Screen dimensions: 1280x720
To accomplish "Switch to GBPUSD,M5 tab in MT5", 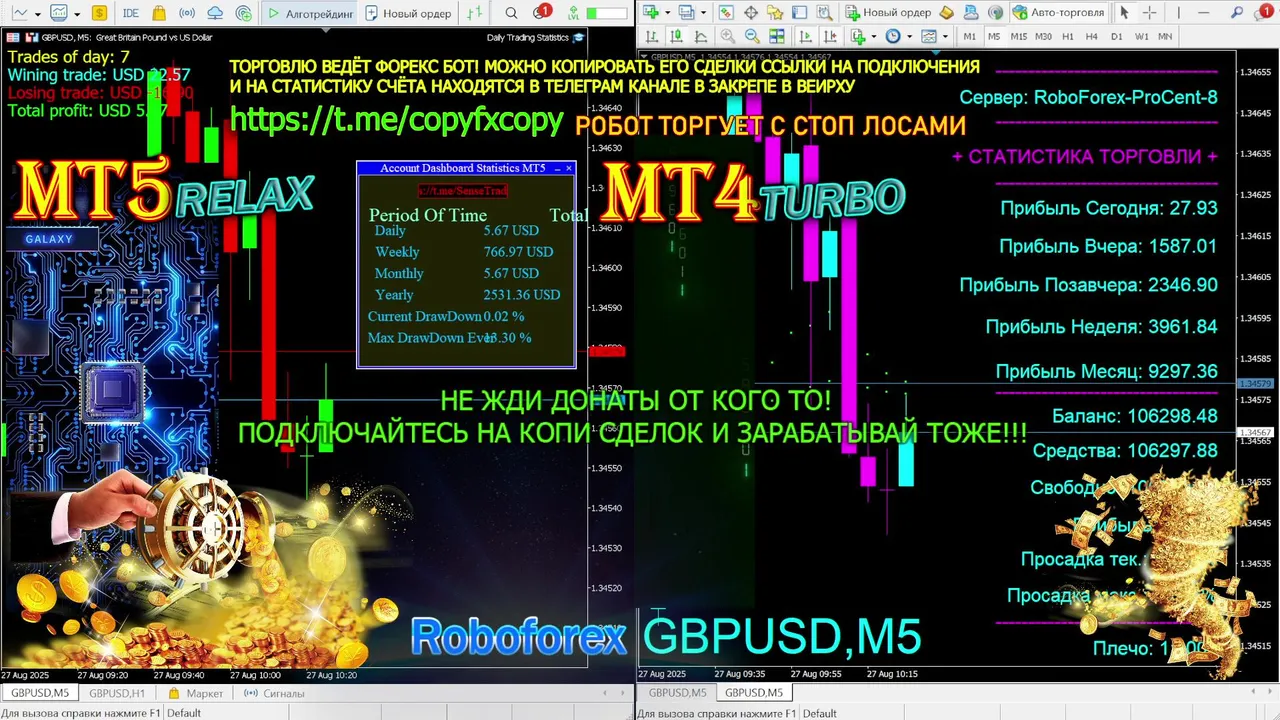I will click(39, 693).
